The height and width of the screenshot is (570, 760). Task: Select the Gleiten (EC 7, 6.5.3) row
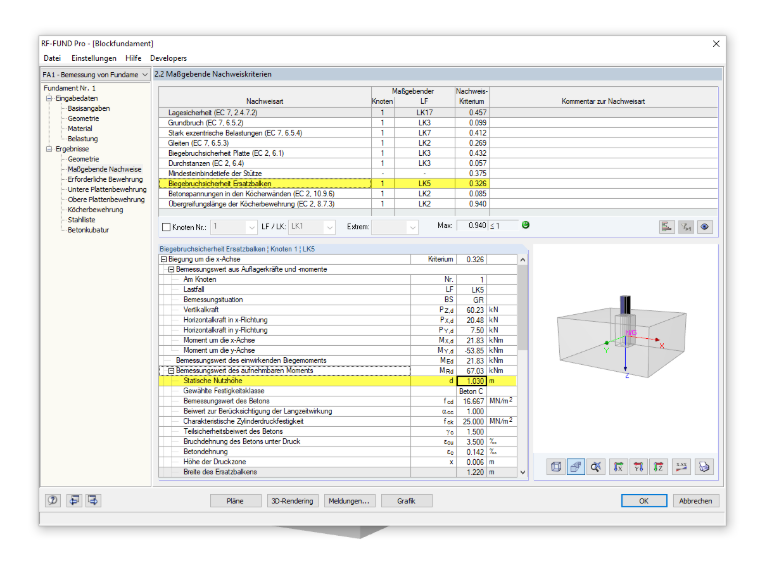pos(438,143)
